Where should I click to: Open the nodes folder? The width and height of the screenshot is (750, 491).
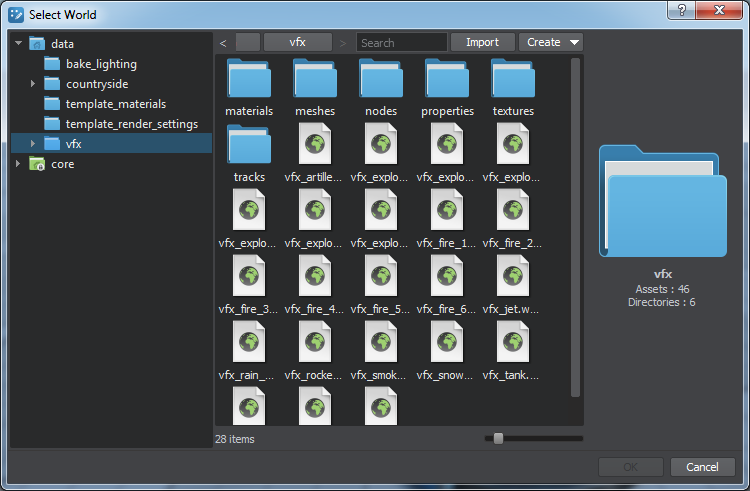(x=381, y=79)
